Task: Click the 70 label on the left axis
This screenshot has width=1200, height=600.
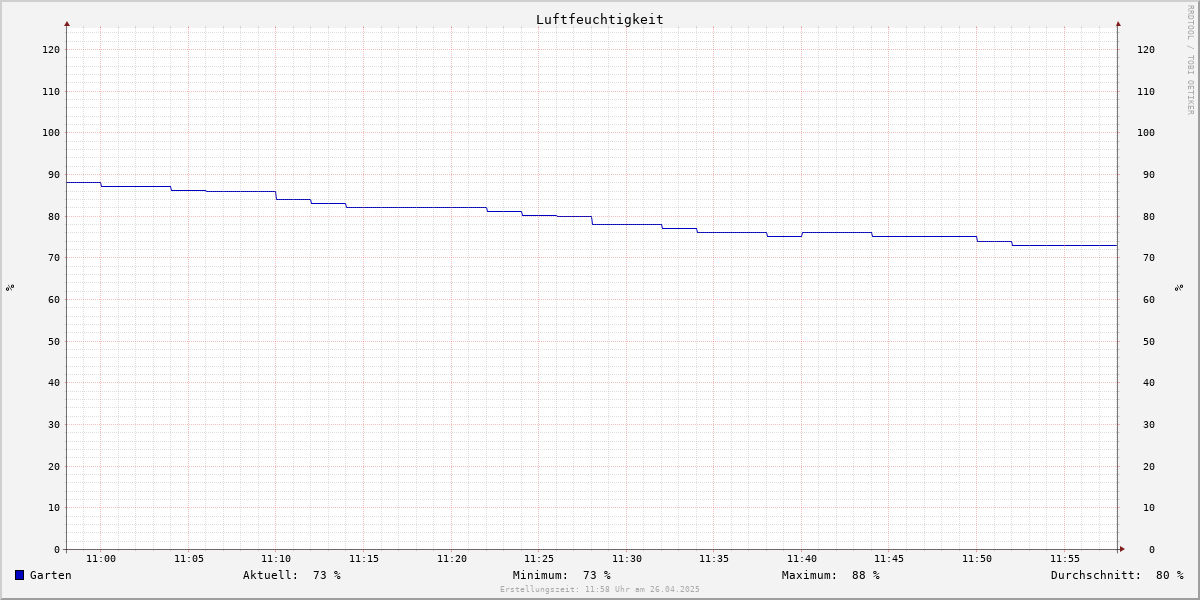Action: click(54, 258)
